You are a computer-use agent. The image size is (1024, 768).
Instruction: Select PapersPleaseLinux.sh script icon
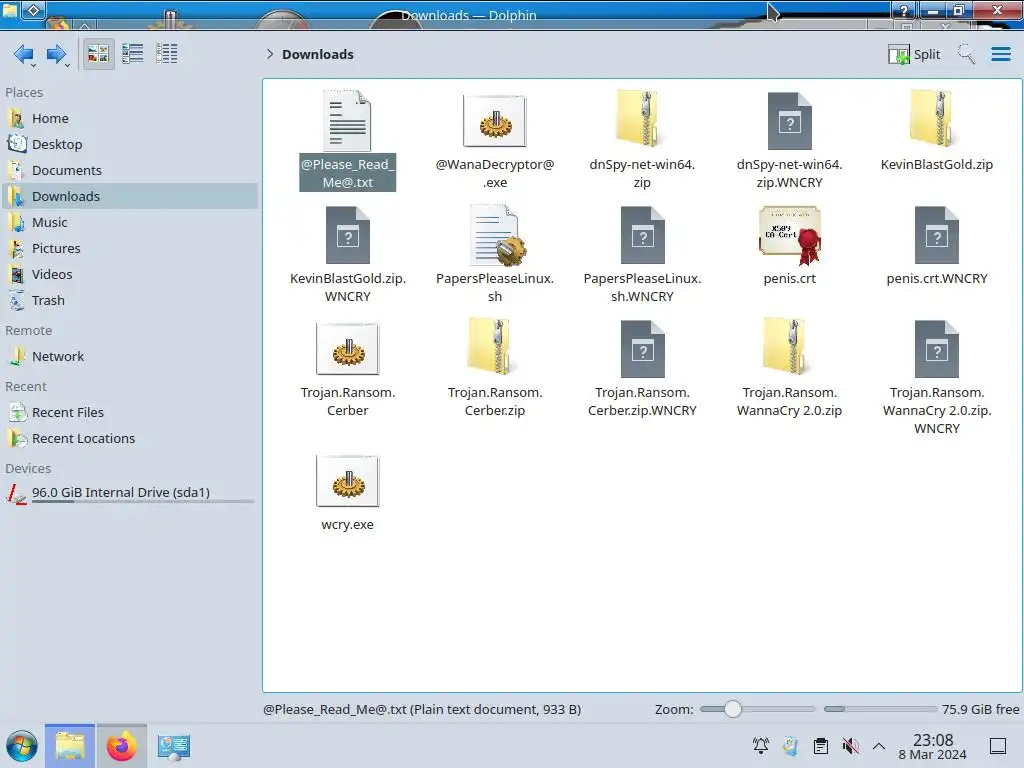[496, 235]
